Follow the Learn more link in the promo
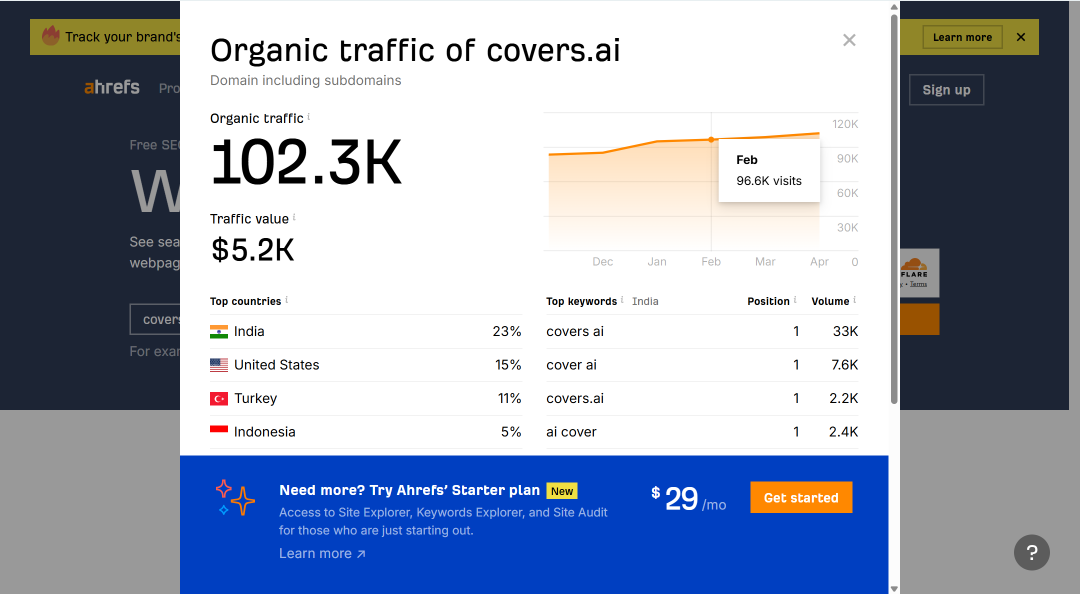 tap(322, 553)
